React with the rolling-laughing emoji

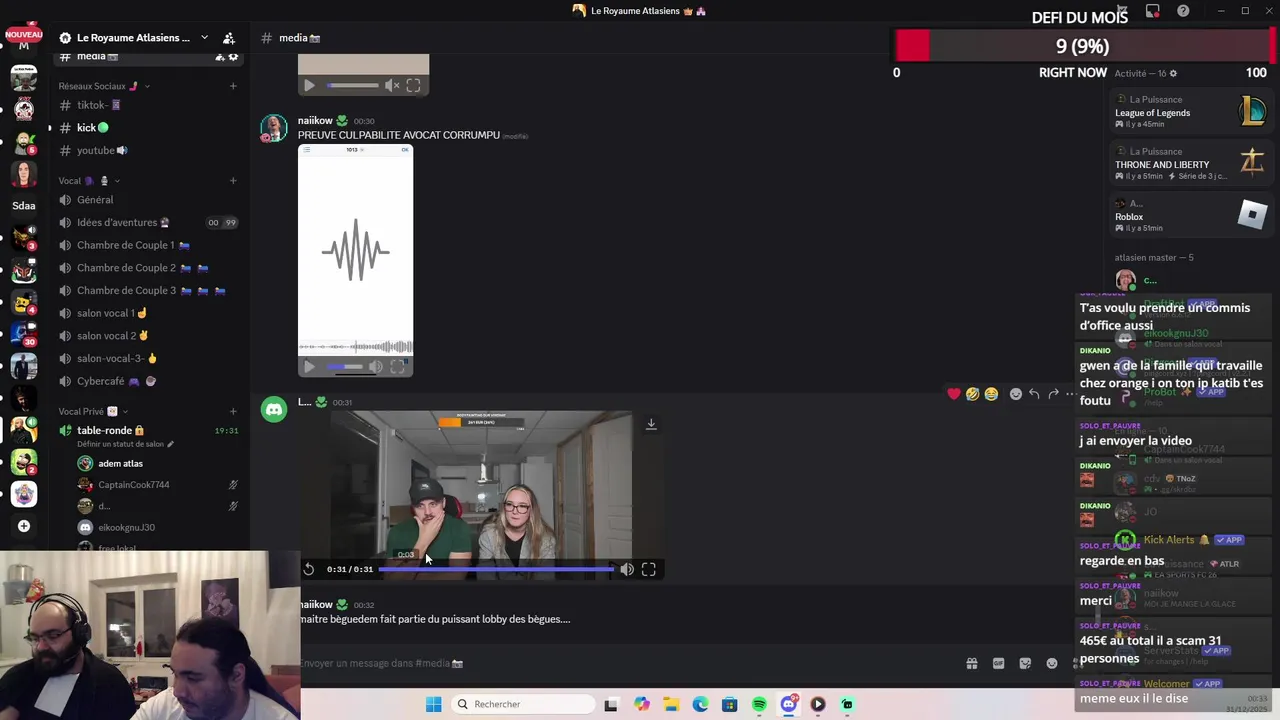(x=972, y=394)
